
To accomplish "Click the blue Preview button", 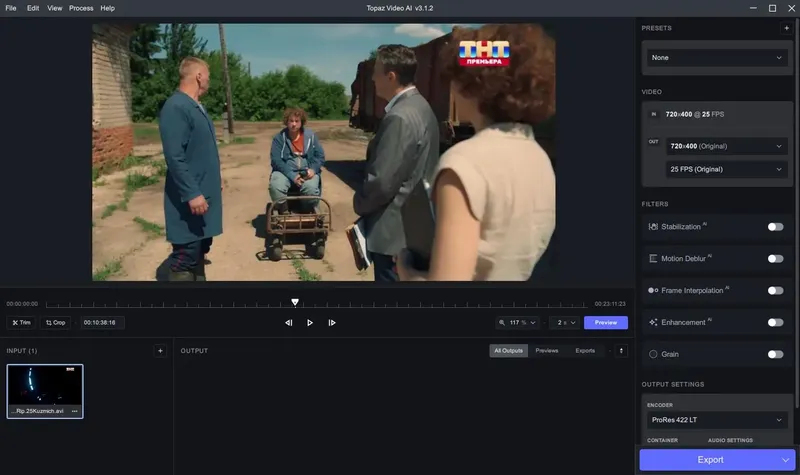I will tap(606, 322).
